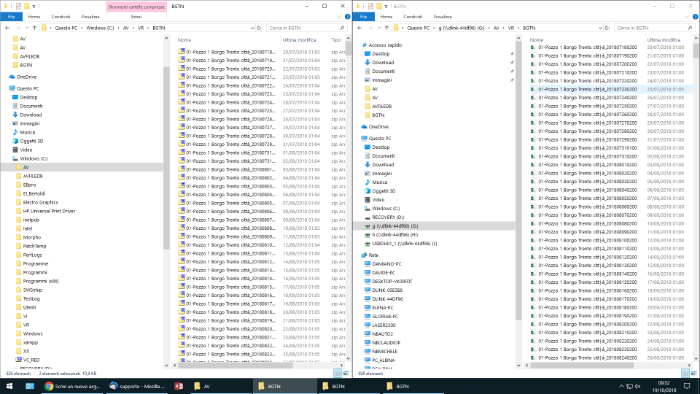Go back in the left Explorer window

tap(7, 28)
